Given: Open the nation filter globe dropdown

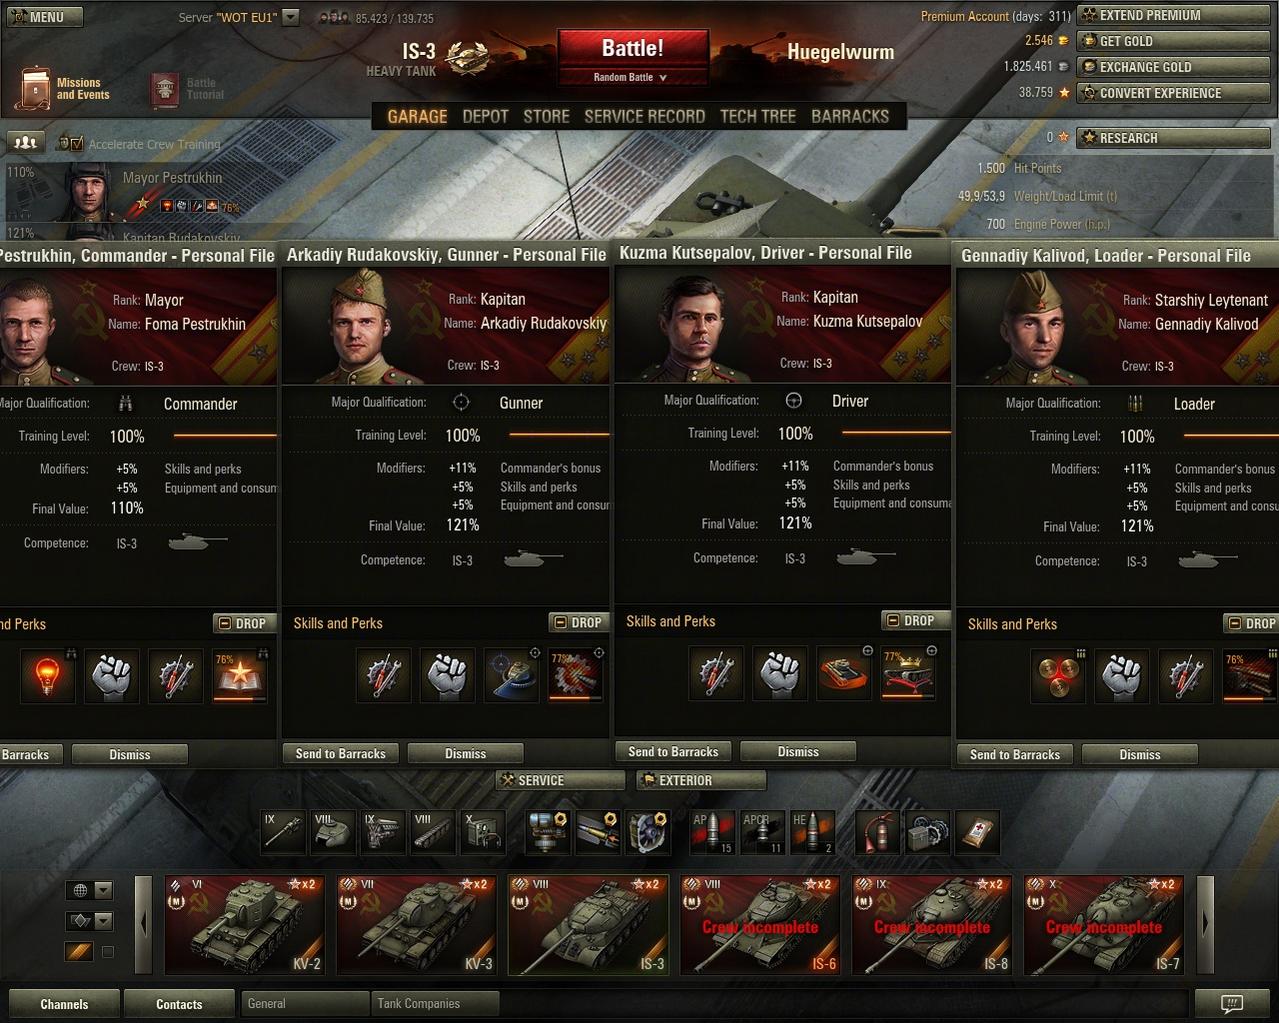Looking at the screenshot, I should [89, 890].
